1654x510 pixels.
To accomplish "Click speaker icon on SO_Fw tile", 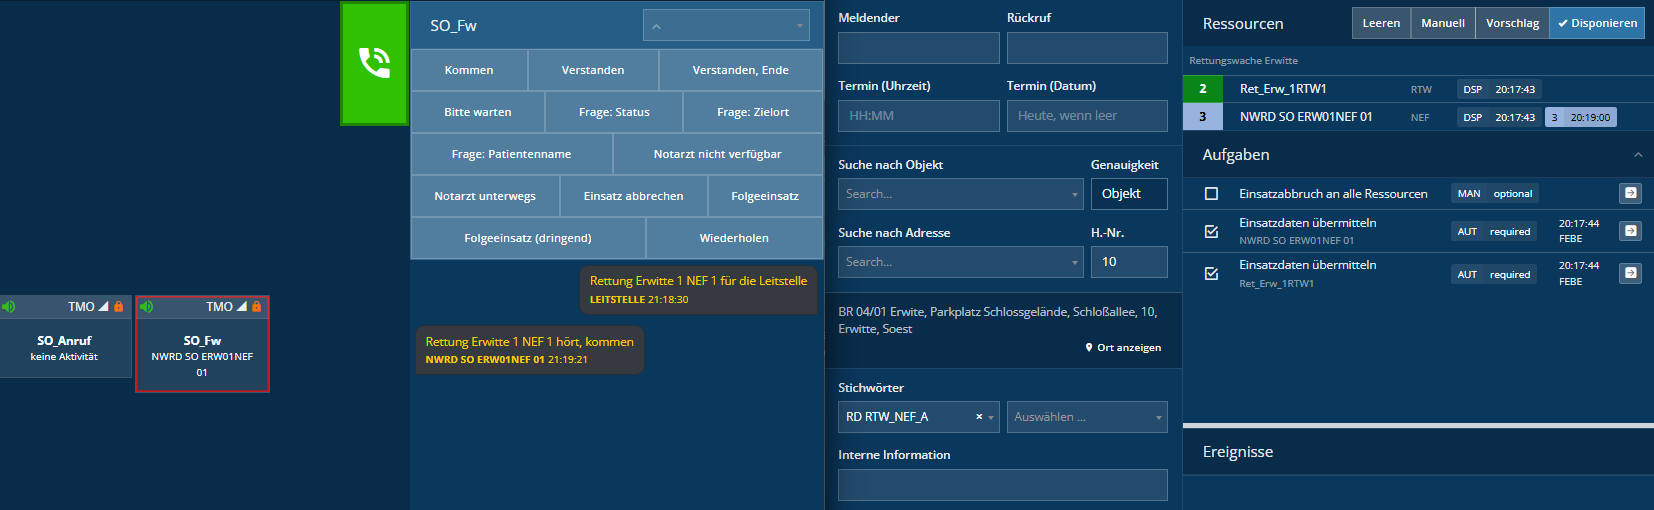I will (147, 307).
